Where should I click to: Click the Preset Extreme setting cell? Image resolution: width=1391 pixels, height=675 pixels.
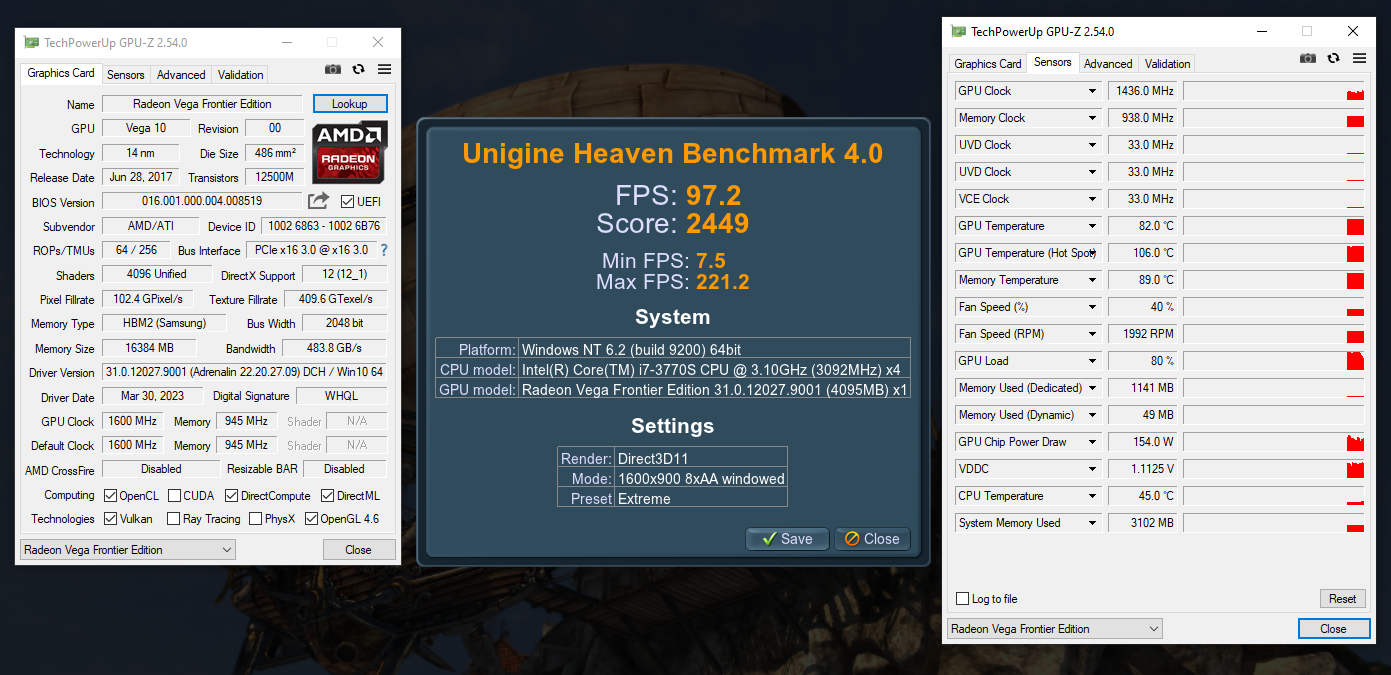click(x=701, y=498)
